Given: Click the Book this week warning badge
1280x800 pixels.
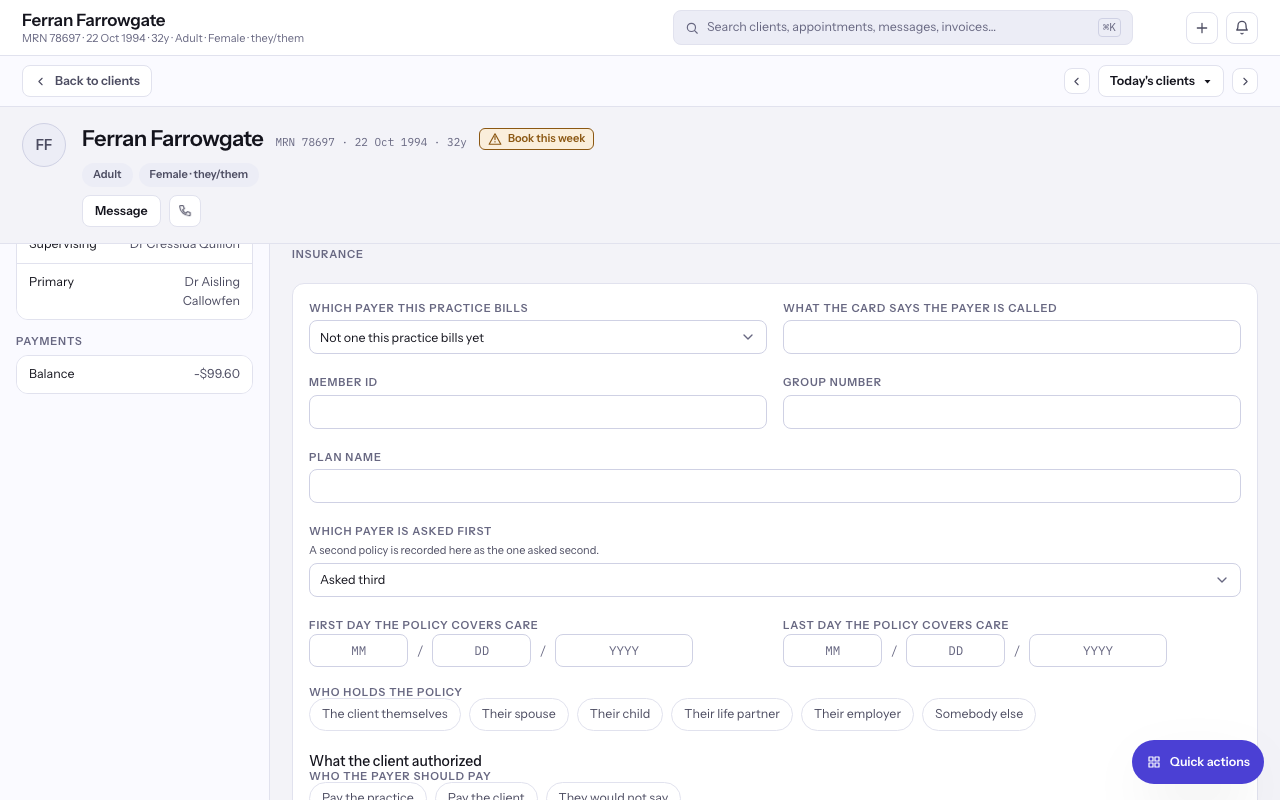Looking at the screenshot, I should tap(536, 139).
